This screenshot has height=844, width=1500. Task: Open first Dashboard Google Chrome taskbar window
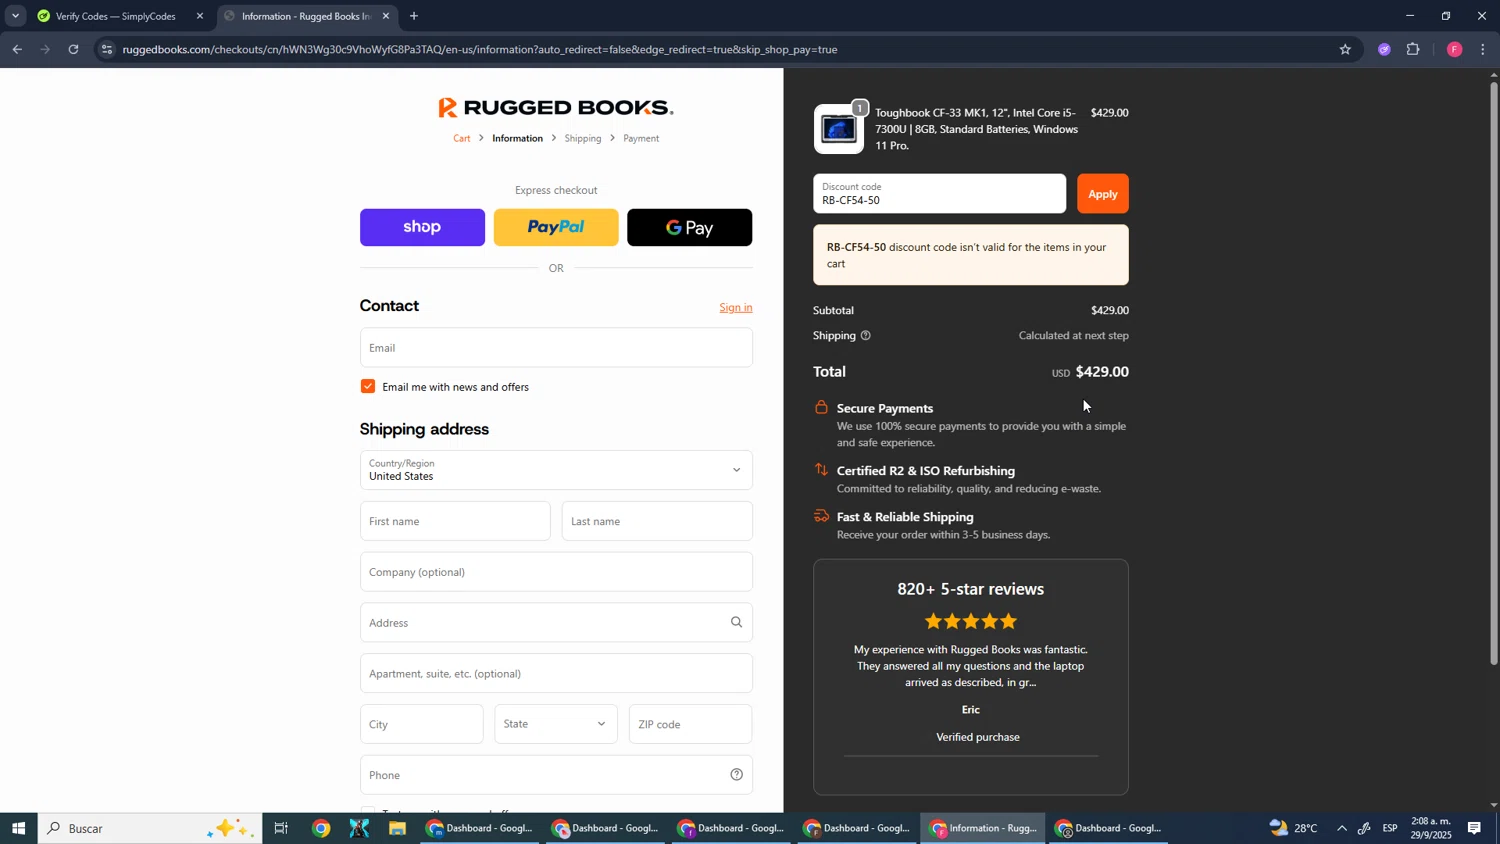coord(481,828)
